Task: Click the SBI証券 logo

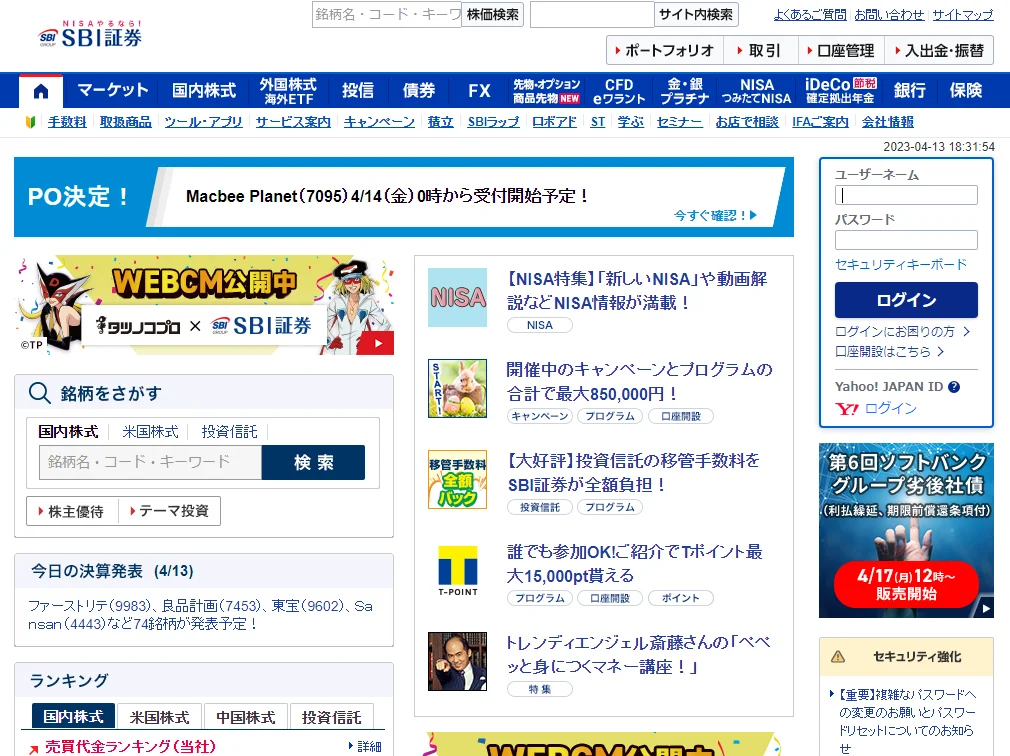Action: 92,35
